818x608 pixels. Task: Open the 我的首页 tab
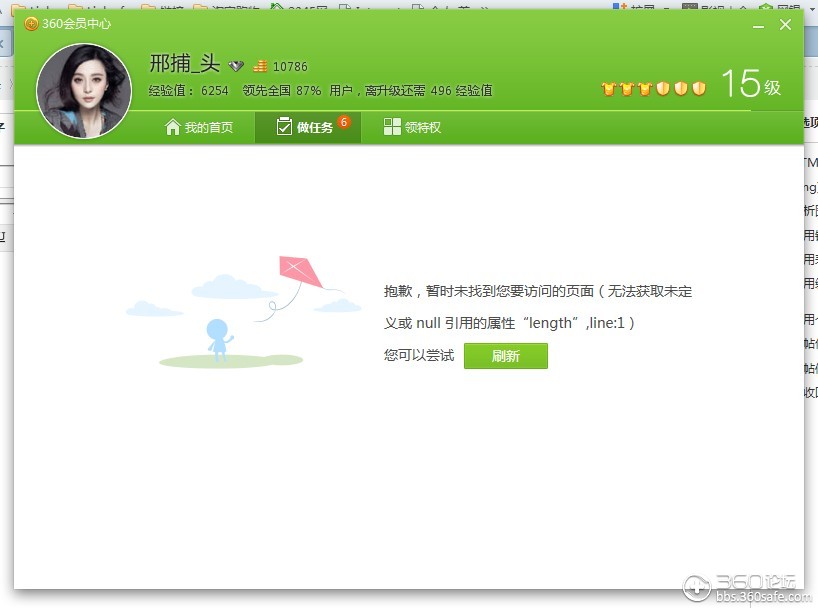point(199,127)
